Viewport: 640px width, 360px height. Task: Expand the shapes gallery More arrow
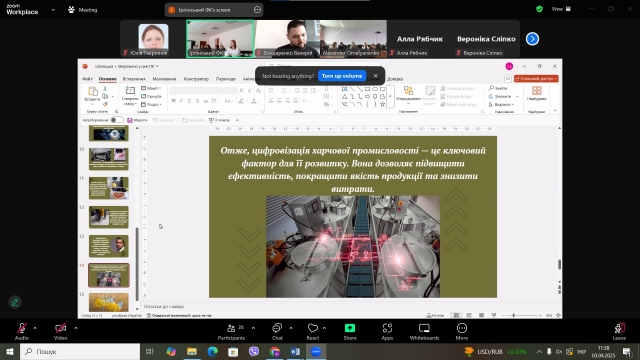pos(390,97)
